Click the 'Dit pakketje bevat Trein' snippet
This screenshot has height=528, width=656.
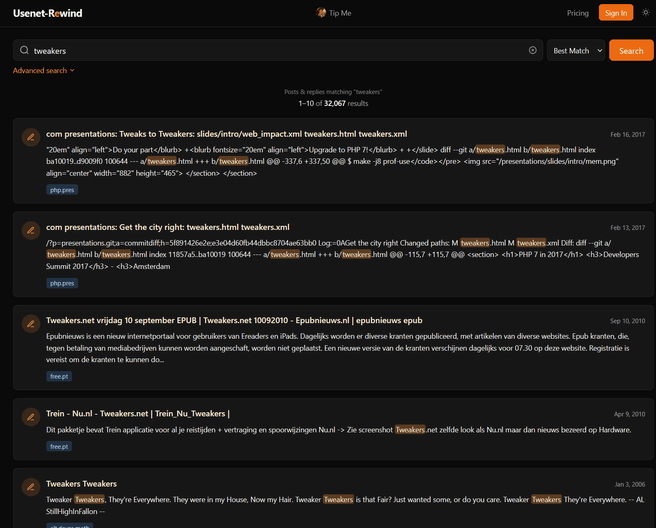[338, 430]
